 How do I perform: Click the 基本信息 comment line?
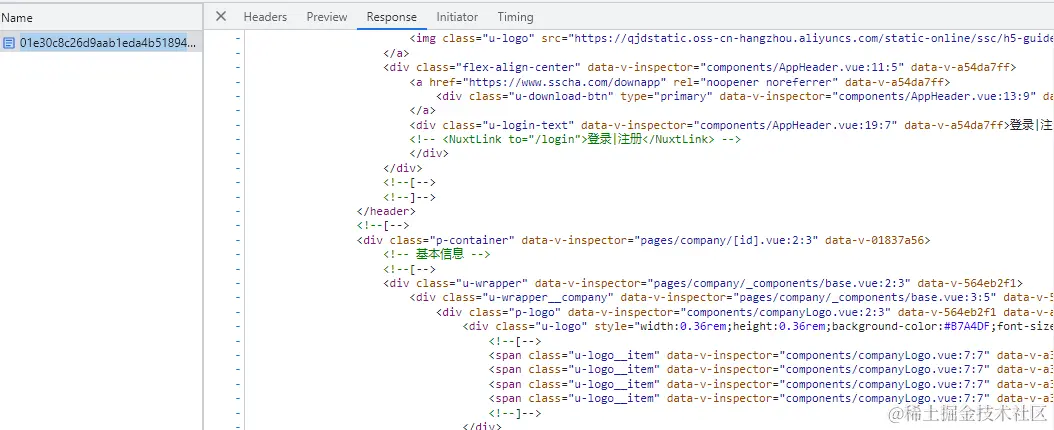436,254
